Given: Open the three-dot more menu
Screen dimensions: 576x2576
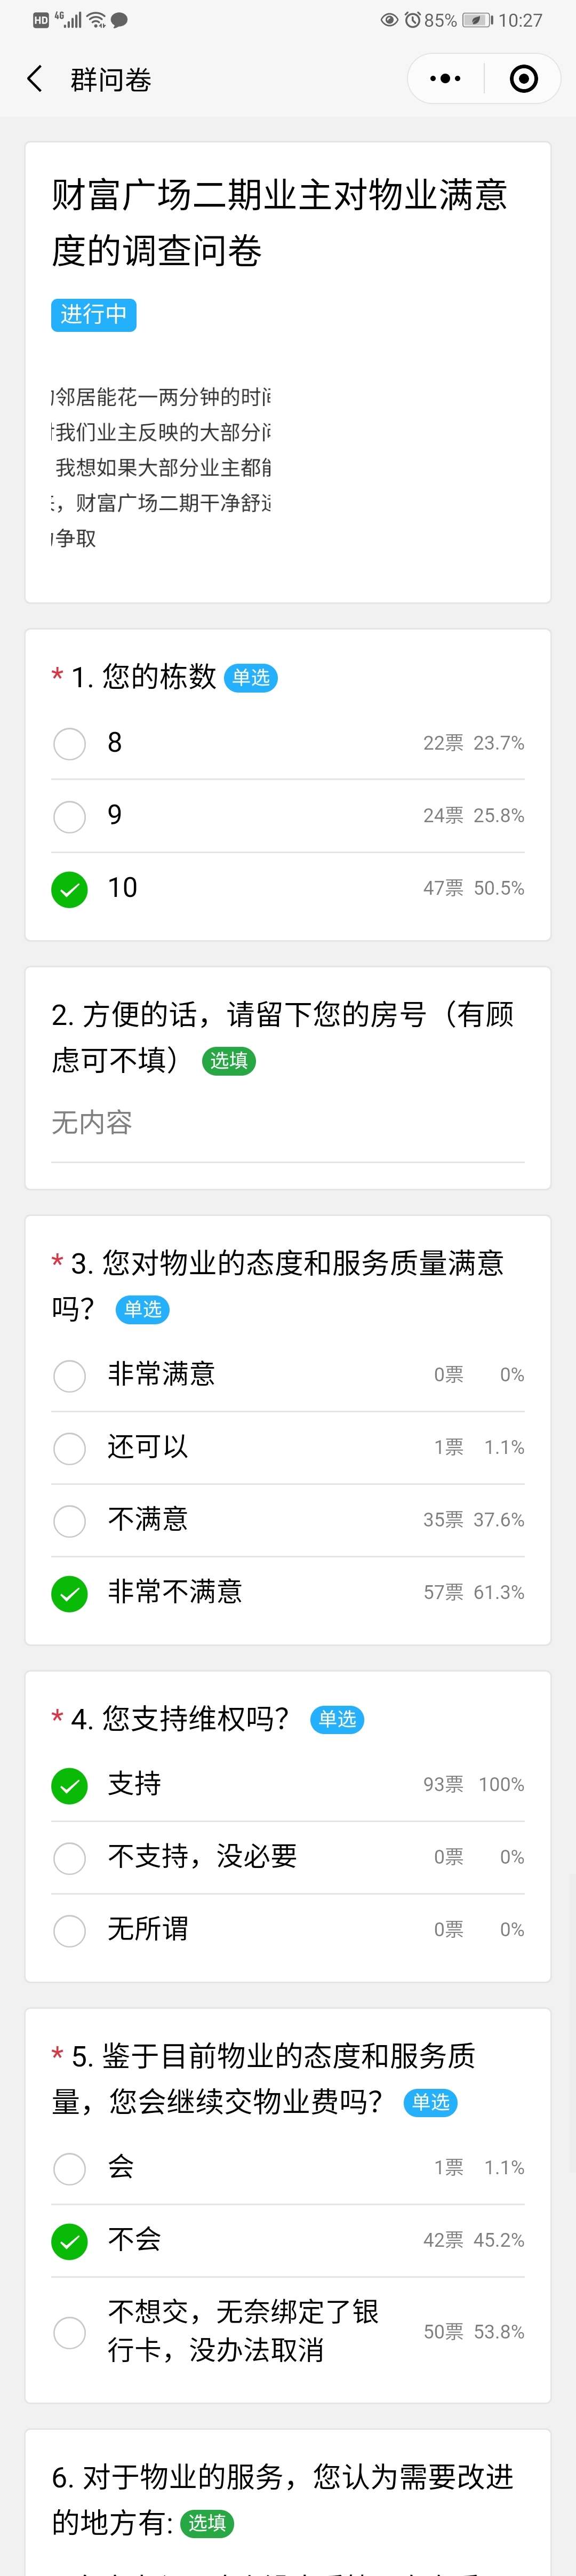Looking at the screenshot, I should 445,79.
